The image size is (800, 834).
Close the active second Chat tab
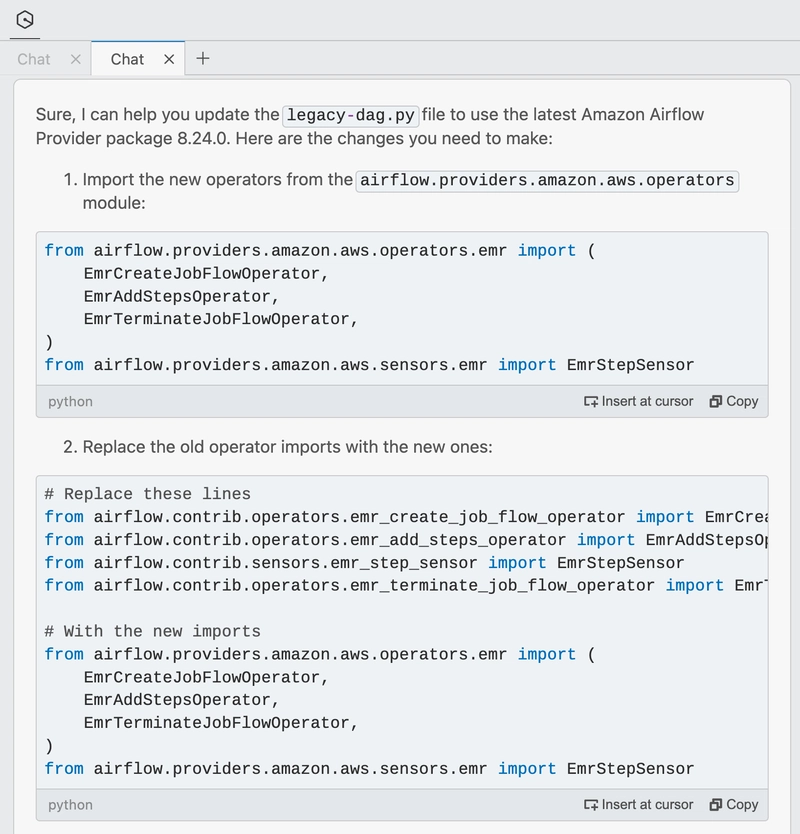tap(169, 59)
